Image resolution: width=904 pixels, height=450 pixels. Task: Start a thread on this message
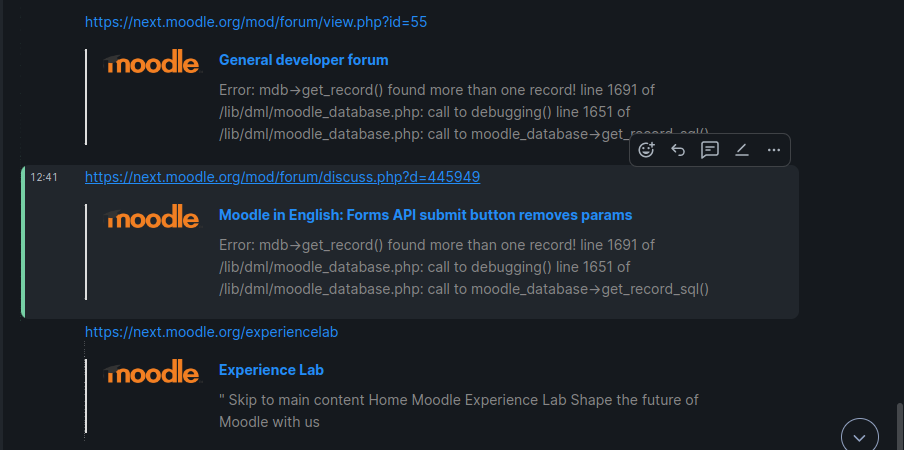[709, 150]
